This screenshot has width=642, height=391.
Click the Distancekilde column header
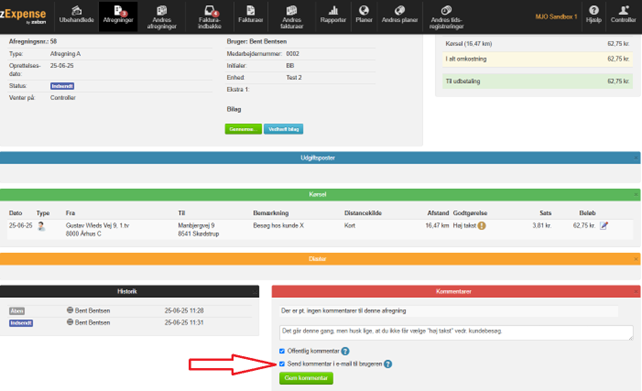(363, 213)
